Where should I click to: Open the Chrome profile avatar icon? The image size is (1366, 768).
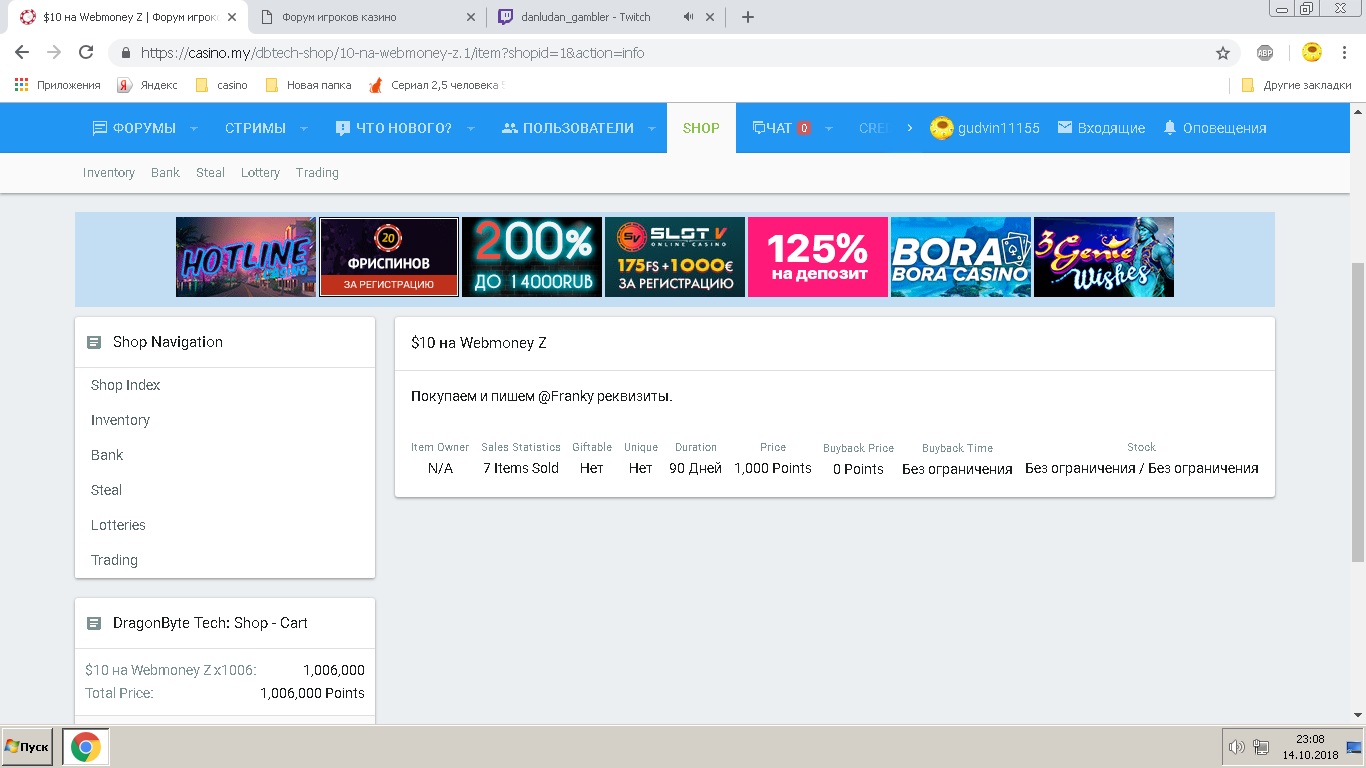pyautogui.click(x=1312, y=52)
